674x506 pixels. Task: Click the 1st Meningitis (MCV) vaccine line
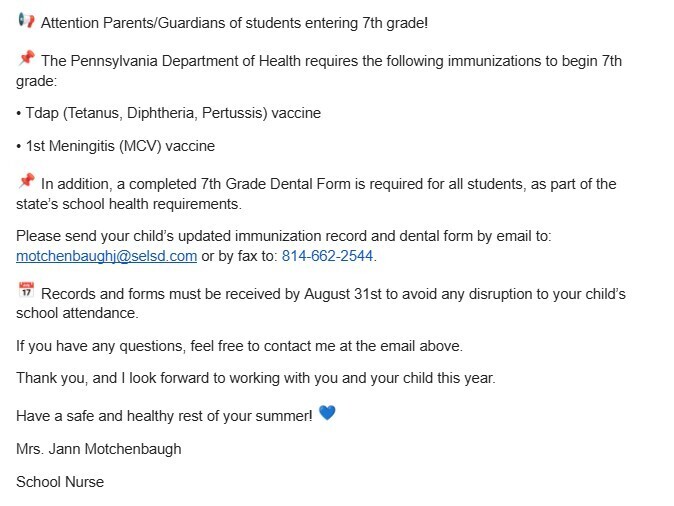115,146
